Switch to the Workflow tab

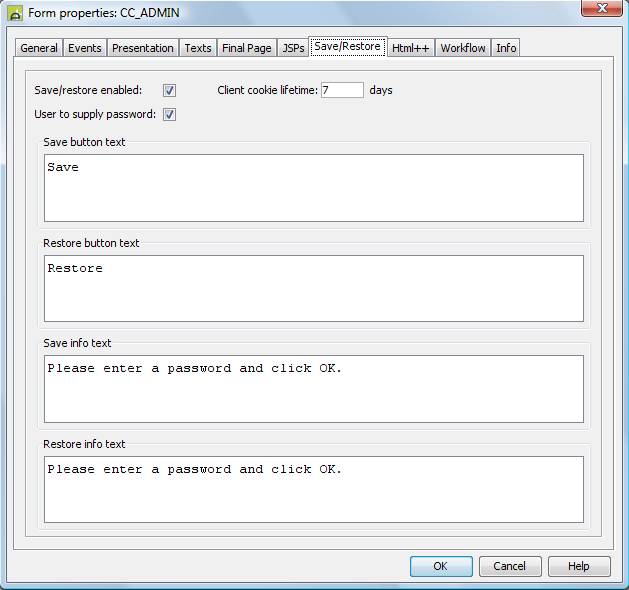point(463,48)
